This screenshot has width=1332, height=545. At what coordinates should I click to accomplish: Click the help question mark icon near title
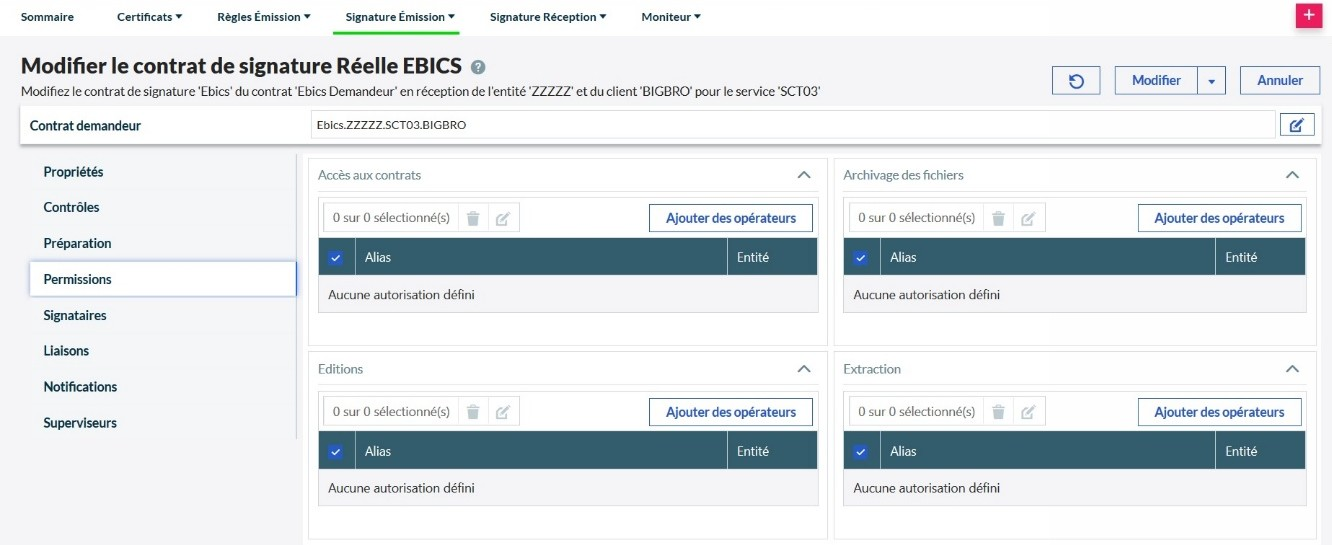478,67
